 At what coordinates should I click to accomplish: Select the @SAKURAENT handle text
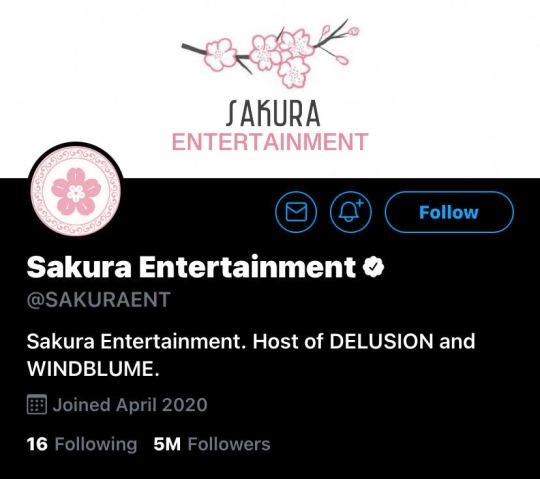(x=98, y=299)
